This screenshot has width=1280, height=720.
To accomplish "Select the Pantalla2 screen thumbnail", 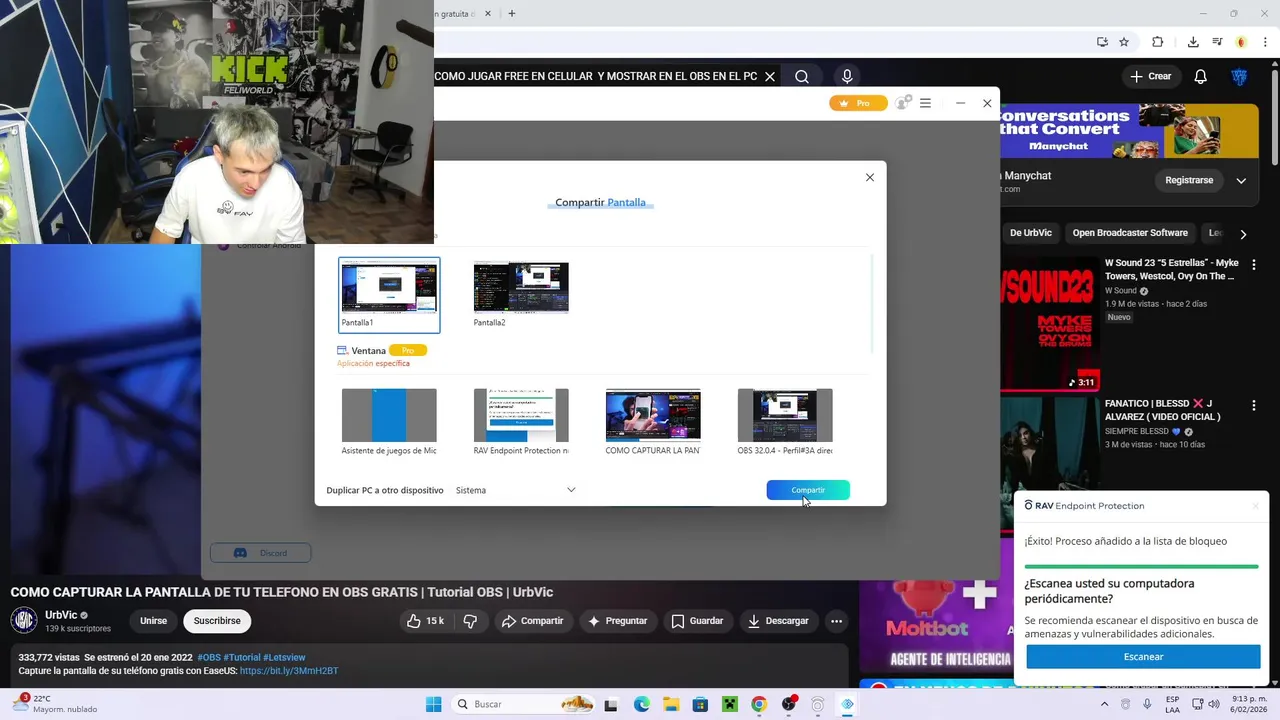I will (521, 295).
